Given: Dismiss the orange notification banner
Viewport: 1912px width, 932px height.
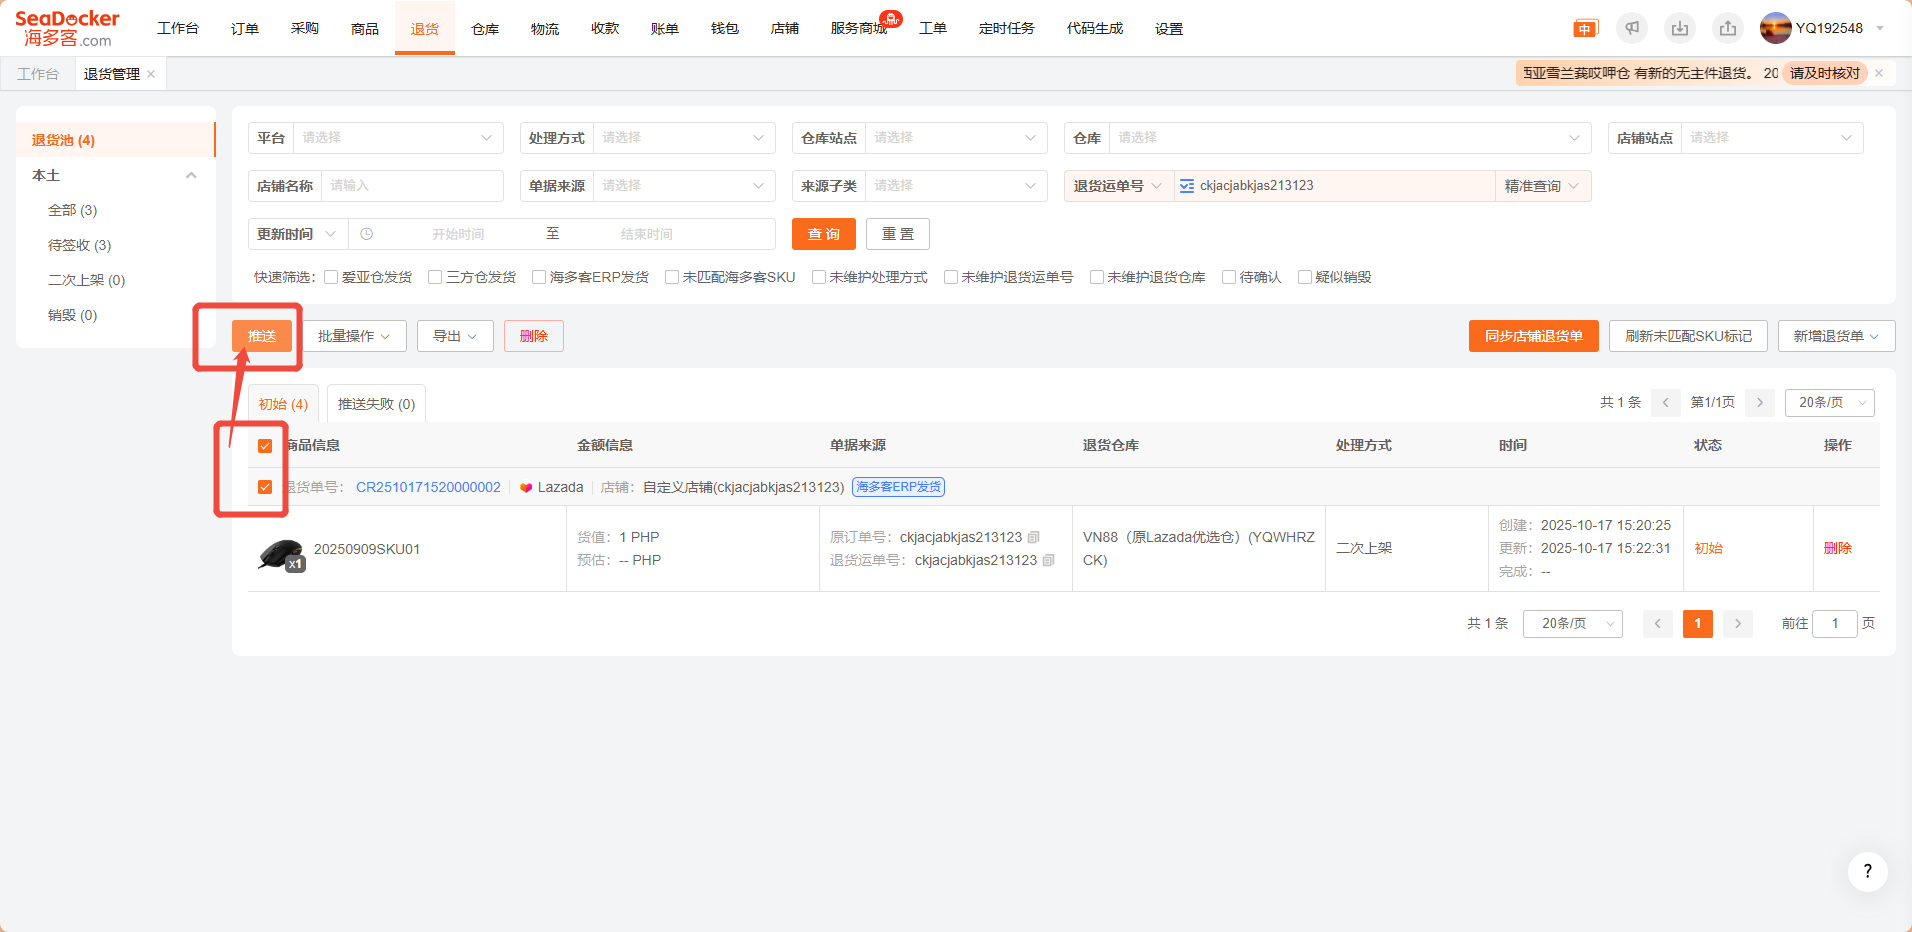Looking at the screenshot, I should [x=1879, y=73].
